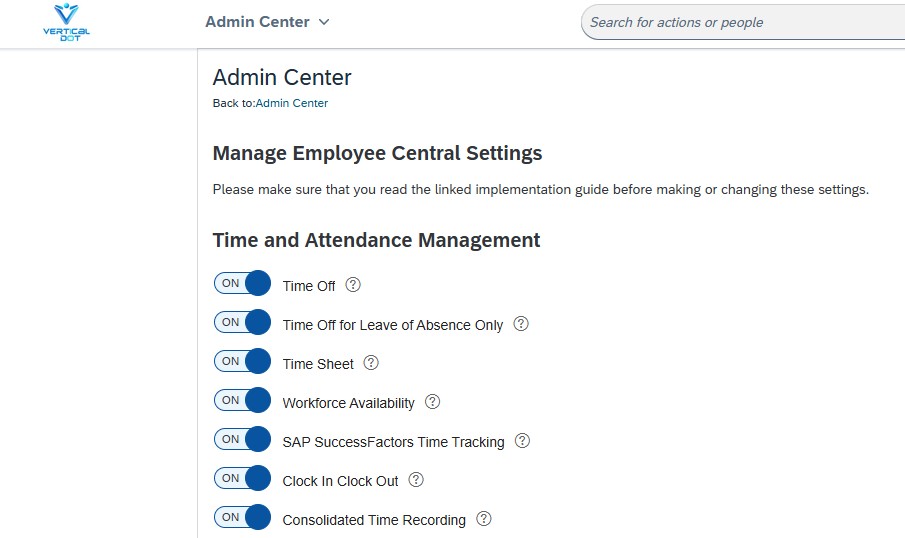
Task: Click the Time Sheet setting label
Action: click(x=318, y=364)
